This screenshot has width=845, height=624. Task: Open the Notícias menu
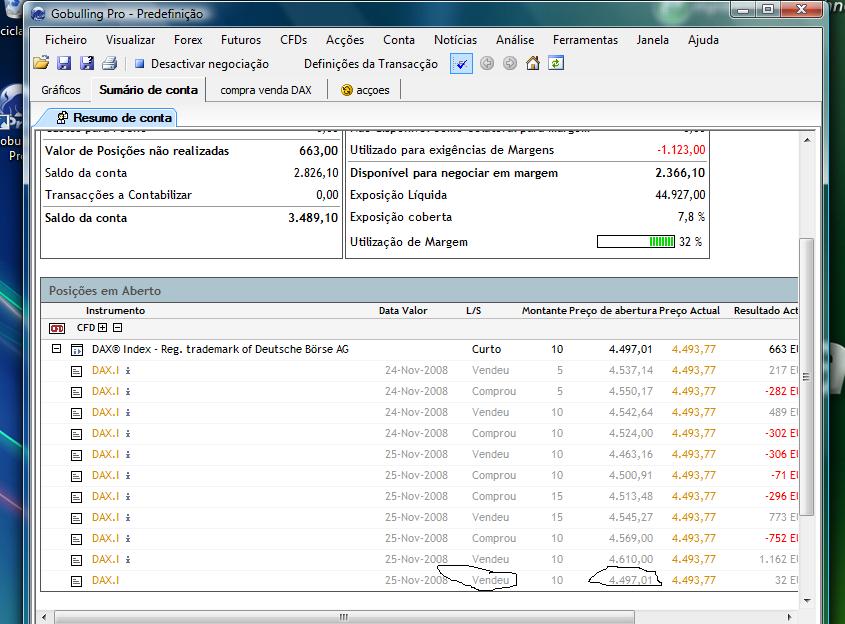coord(455,40)
